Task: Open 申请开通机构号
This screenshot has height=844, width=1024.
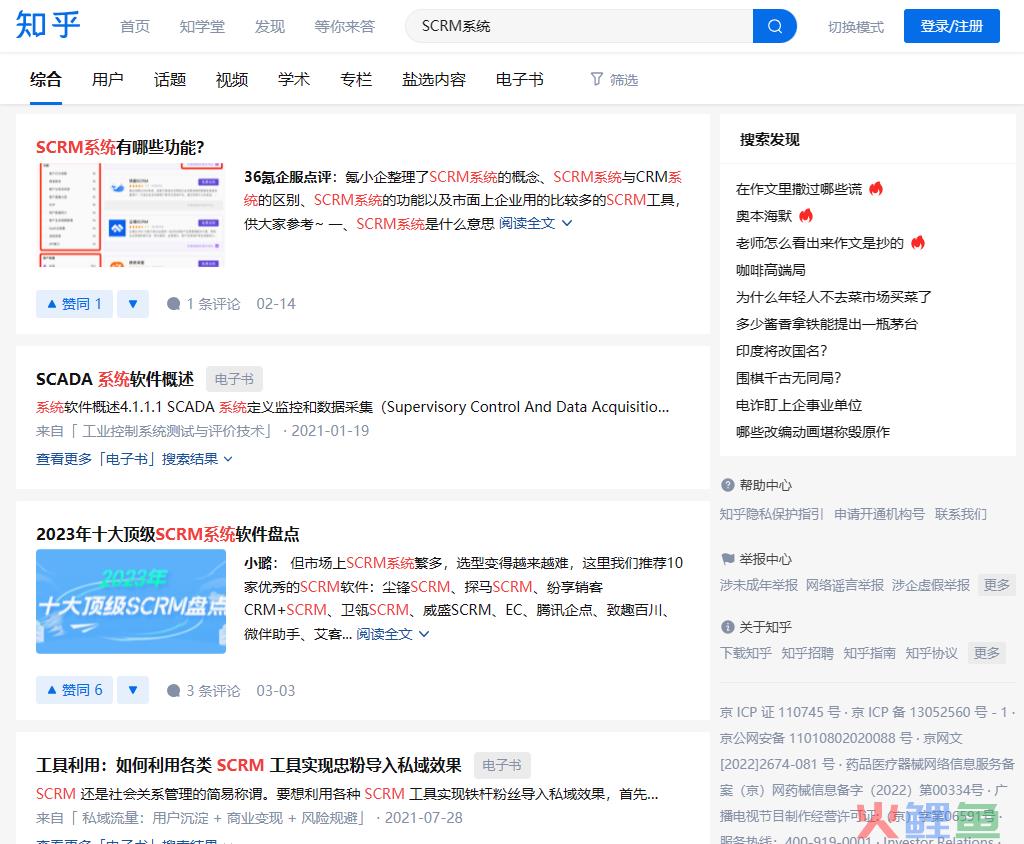Action: (x=880, y=514)
